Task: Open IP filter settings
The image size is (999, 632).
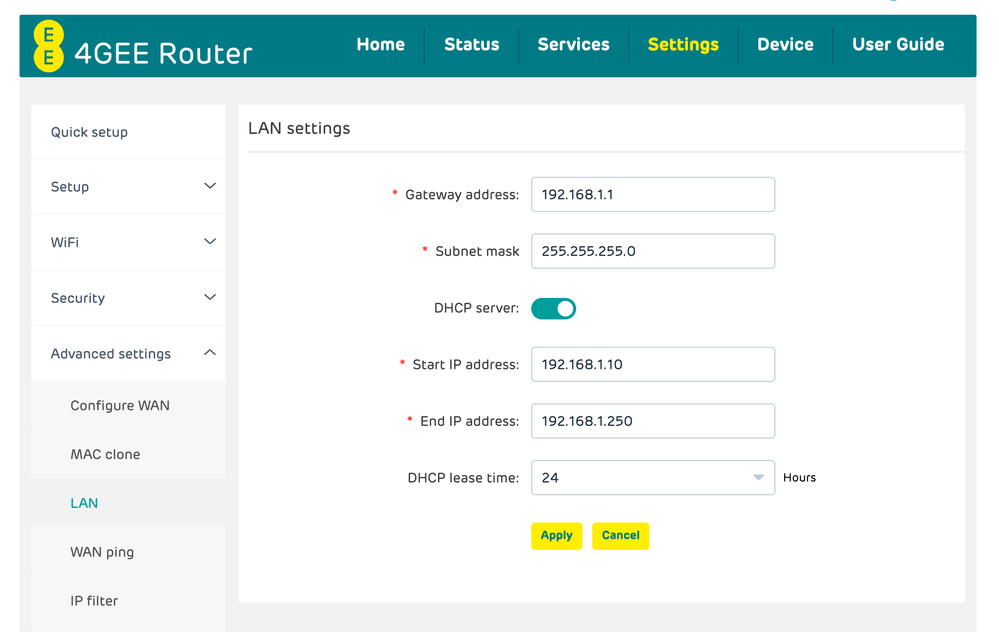Action: pos(93,600)
